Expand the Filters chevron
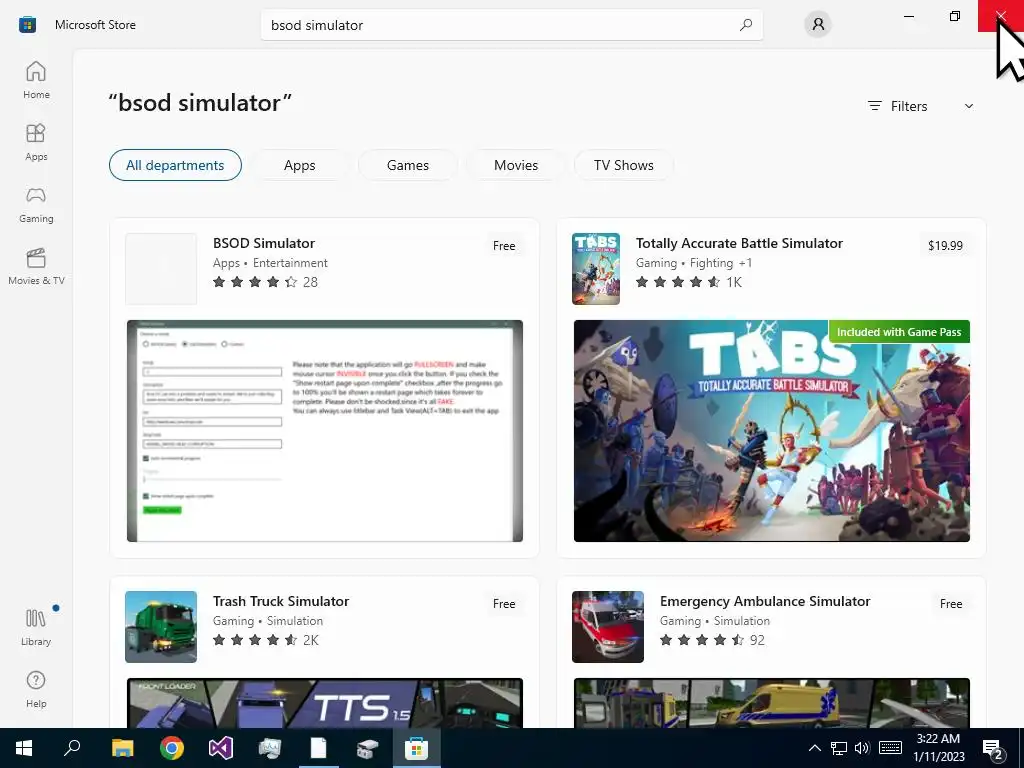This screenshot has height=768, width=1024. [x=969, y=106]
